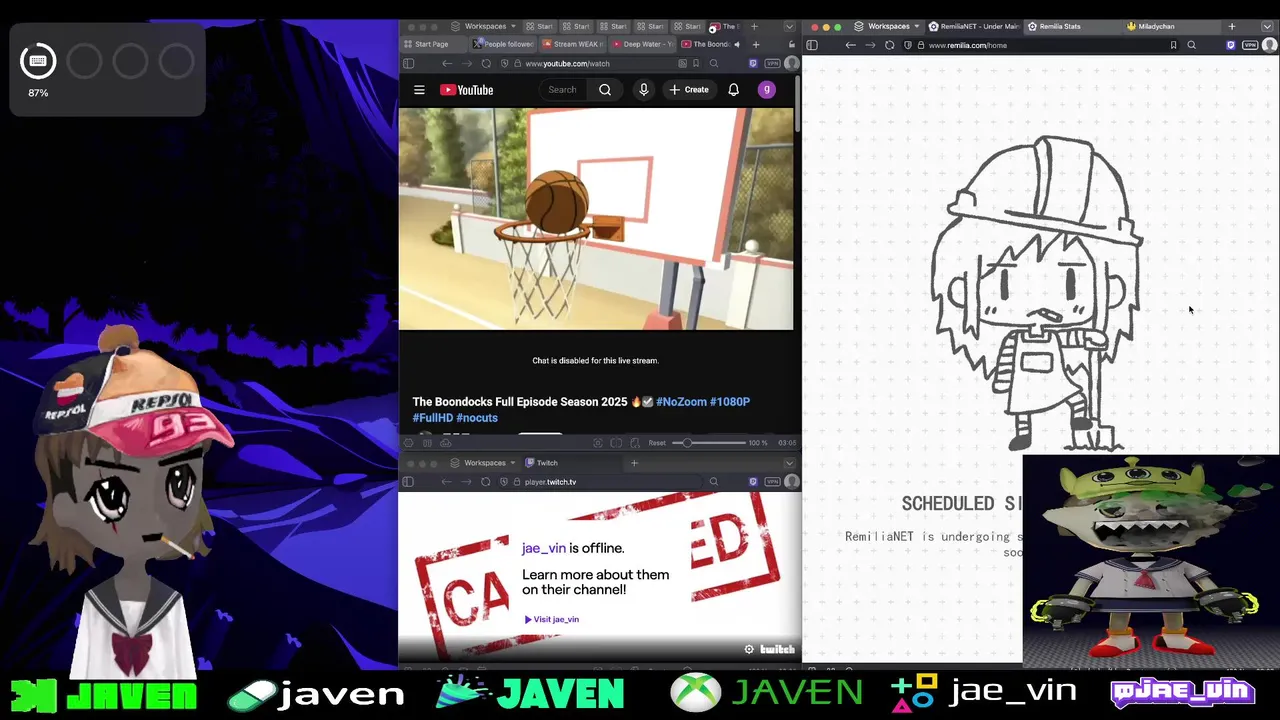The height and width of the screenshot is (720, 1280).
Task: Click the #NoZoom hashtag link
Action: 681,402
